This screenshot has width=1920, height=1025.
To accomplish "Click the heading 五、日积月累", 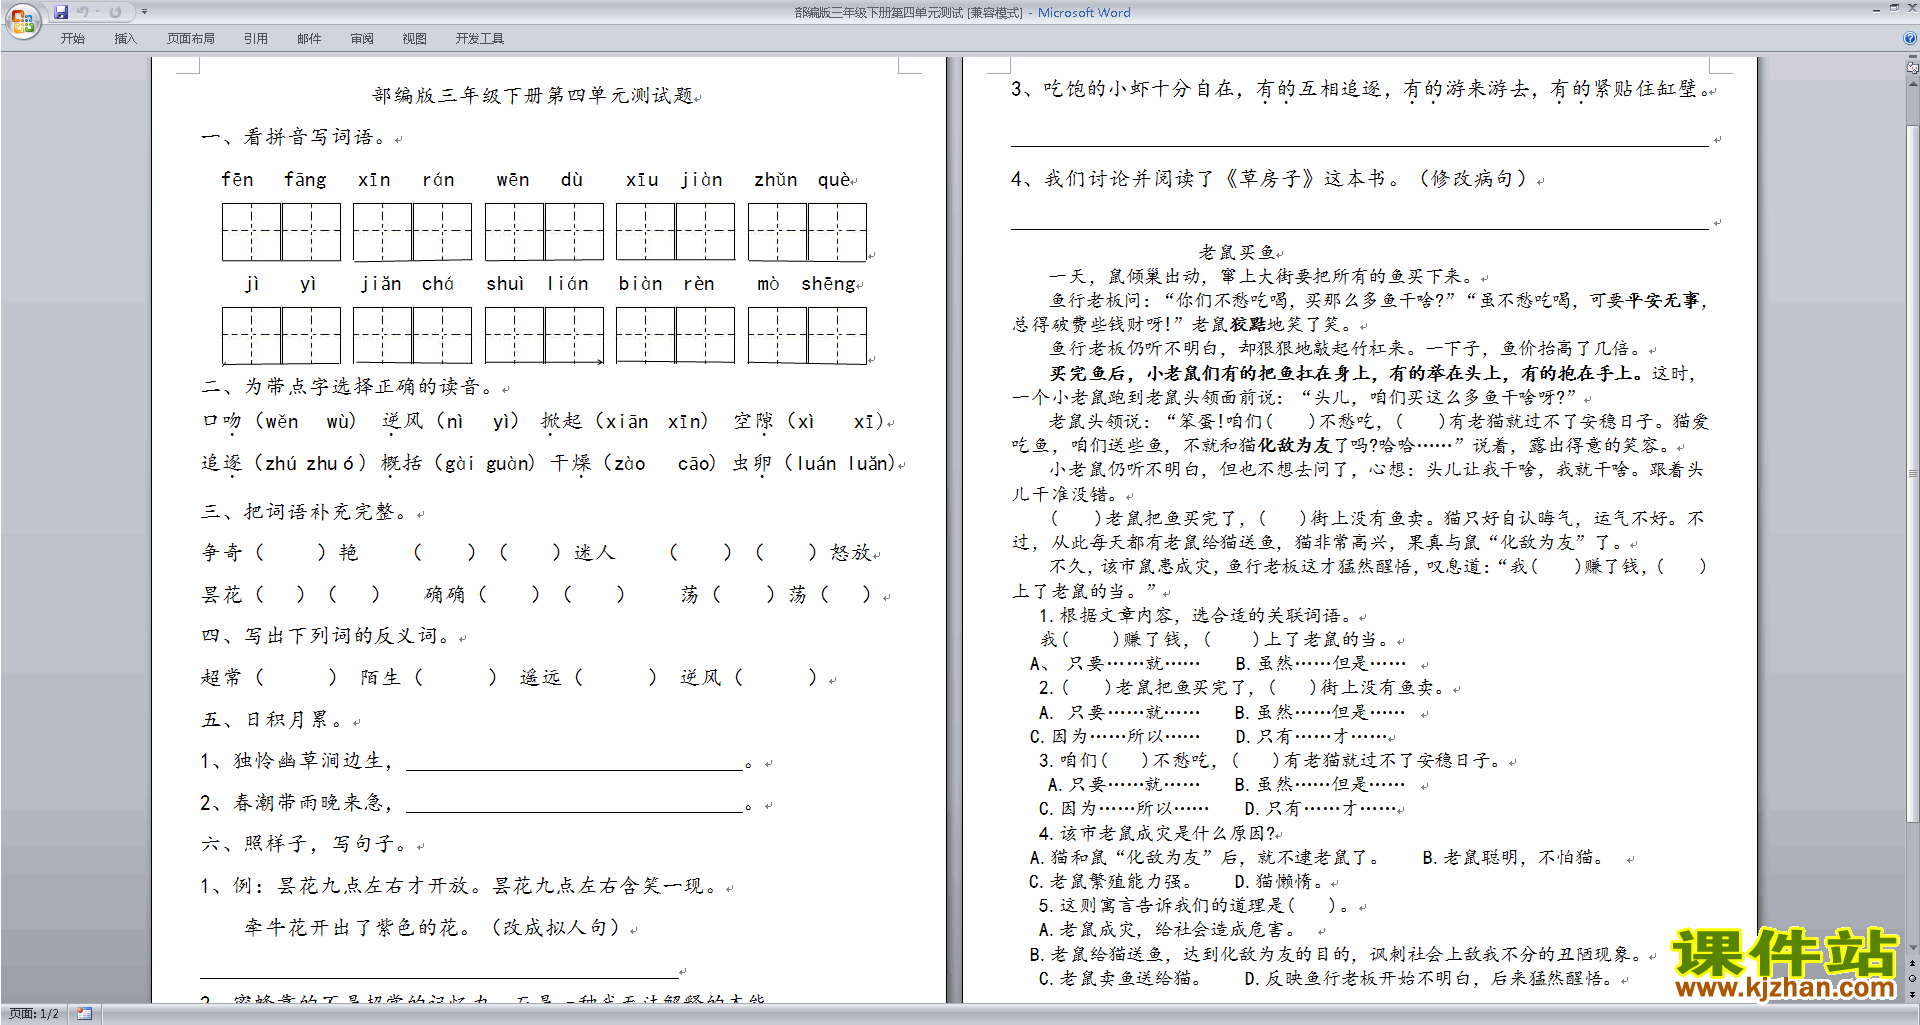I will pos(273,720).
